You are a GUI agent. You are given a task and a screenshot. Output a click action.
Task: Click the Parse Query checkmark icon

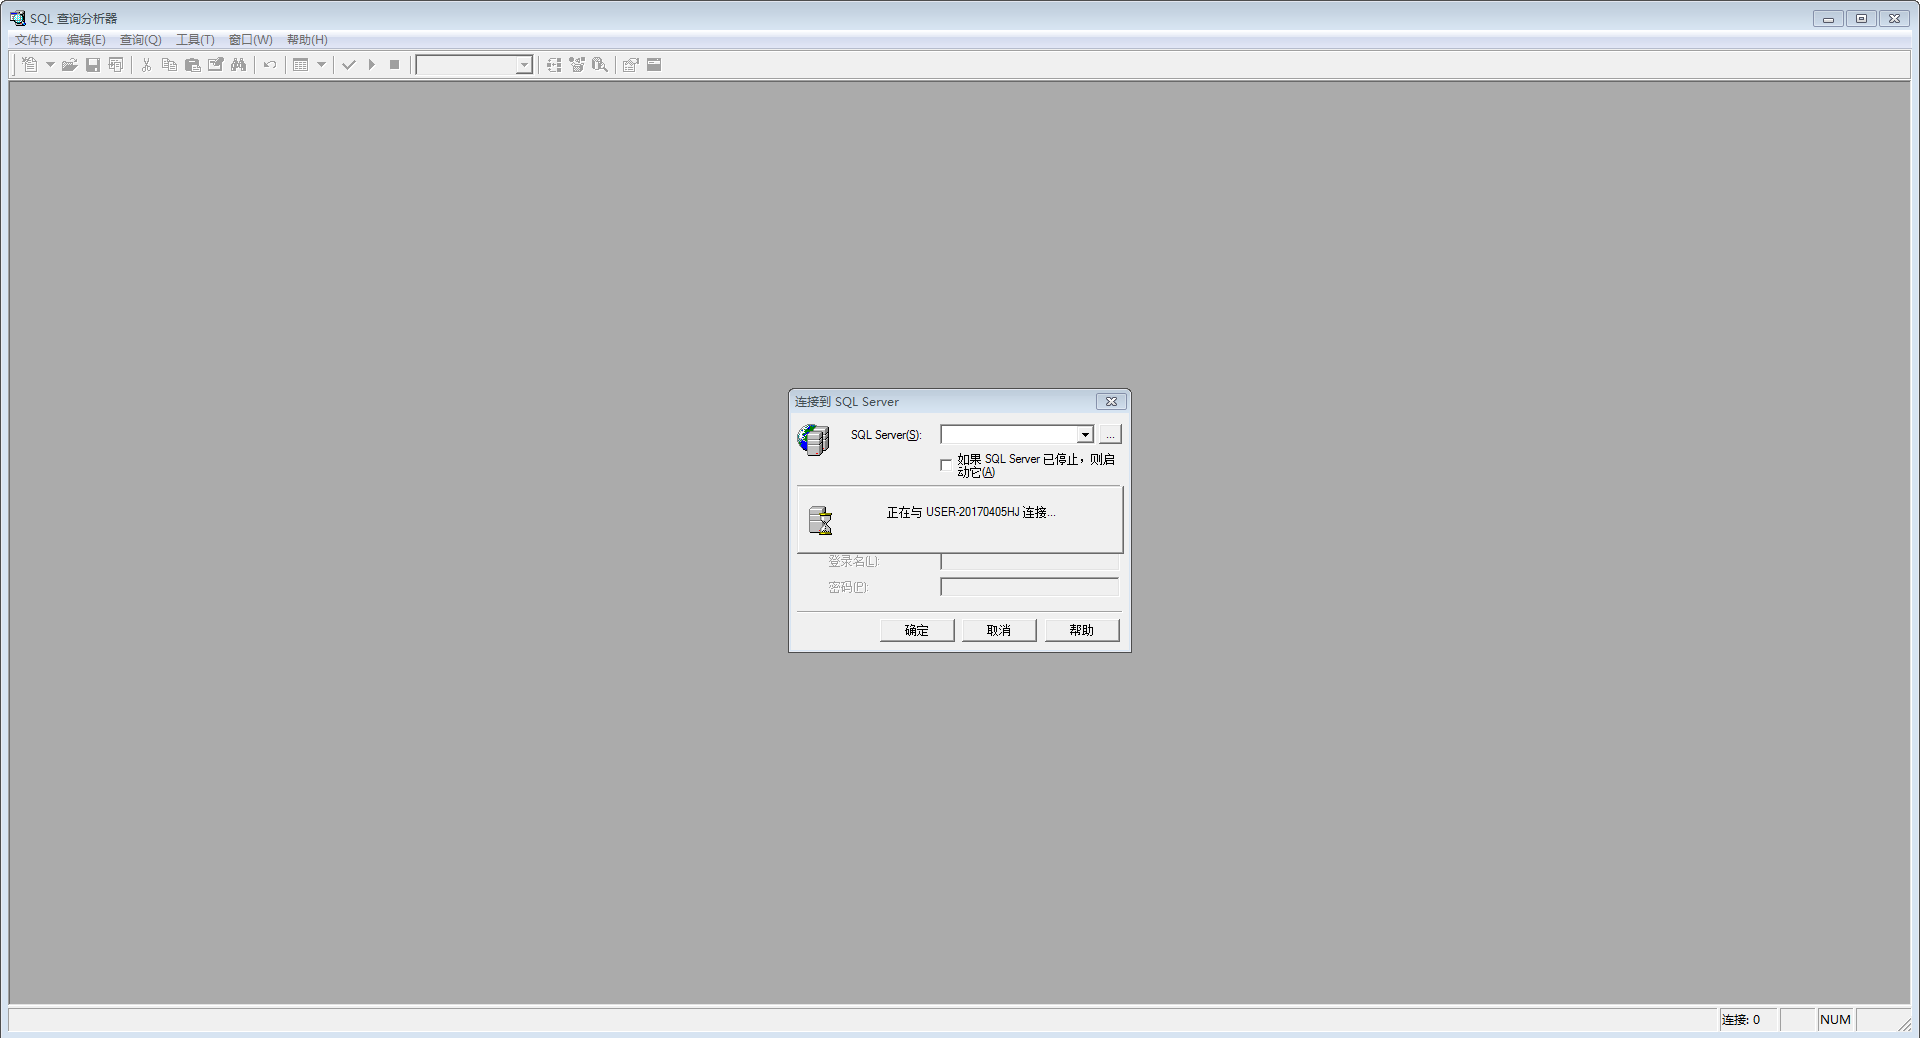[x=348, y=64]
